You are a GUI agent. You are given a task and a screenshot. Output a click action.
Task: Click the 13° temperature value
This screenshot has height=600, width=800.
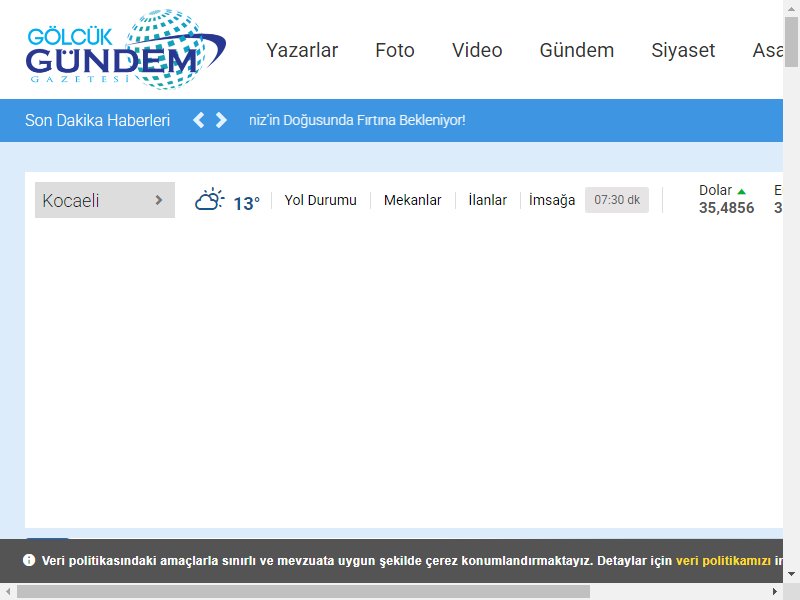(246, 204)
